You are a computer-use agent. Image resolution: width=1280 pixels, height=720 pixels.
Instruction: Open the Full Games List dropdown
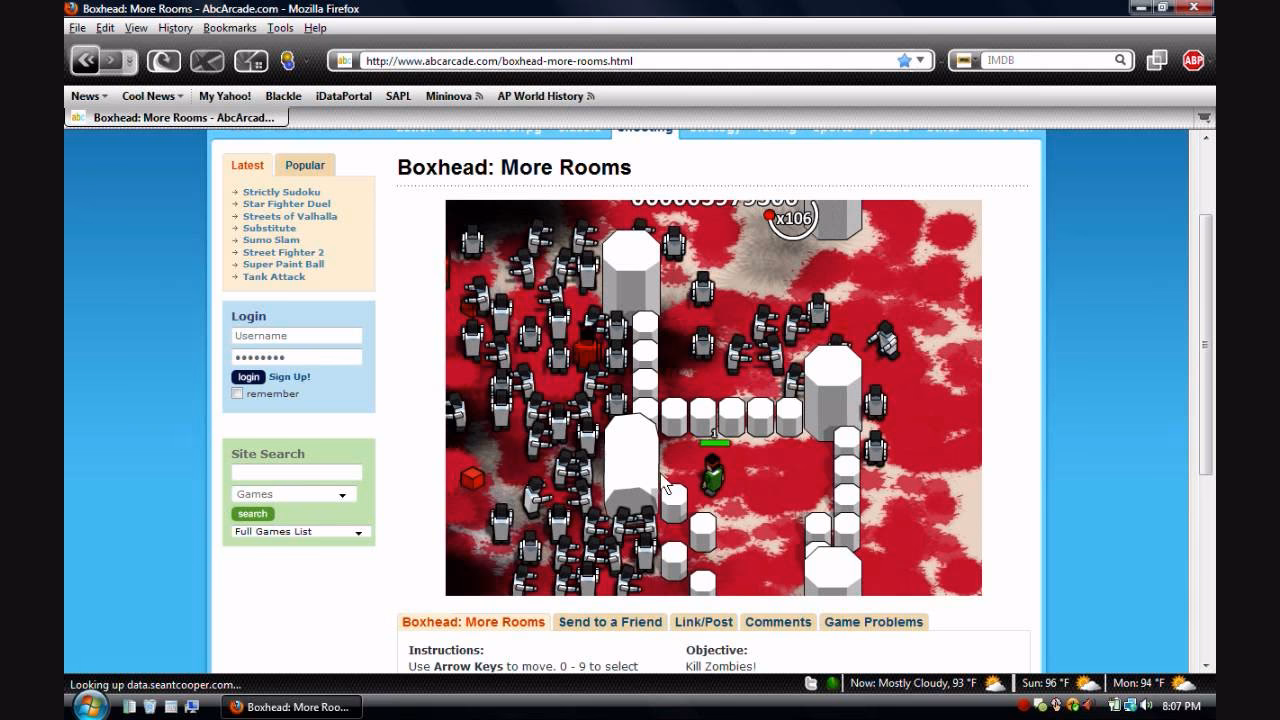301,532
